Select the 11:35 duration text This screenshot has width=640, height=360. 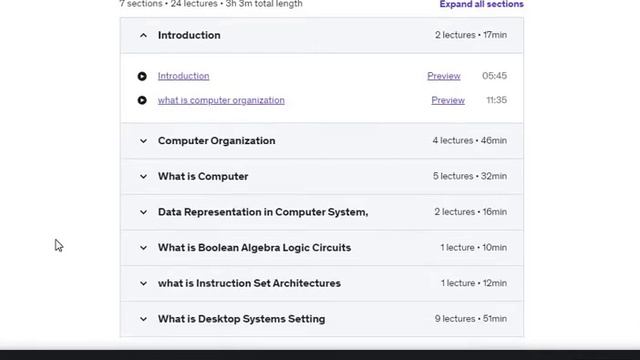[496, 100]
